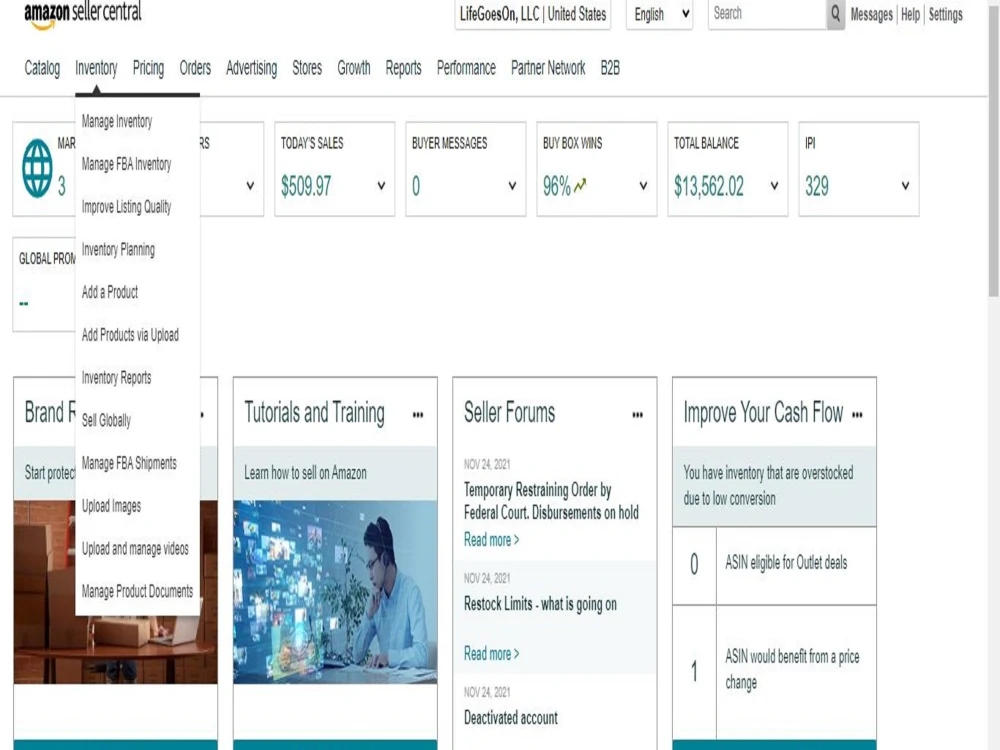Viewport: 1000px width, 750px height.
Task: Open the Advertising menu
Action: 251,68
